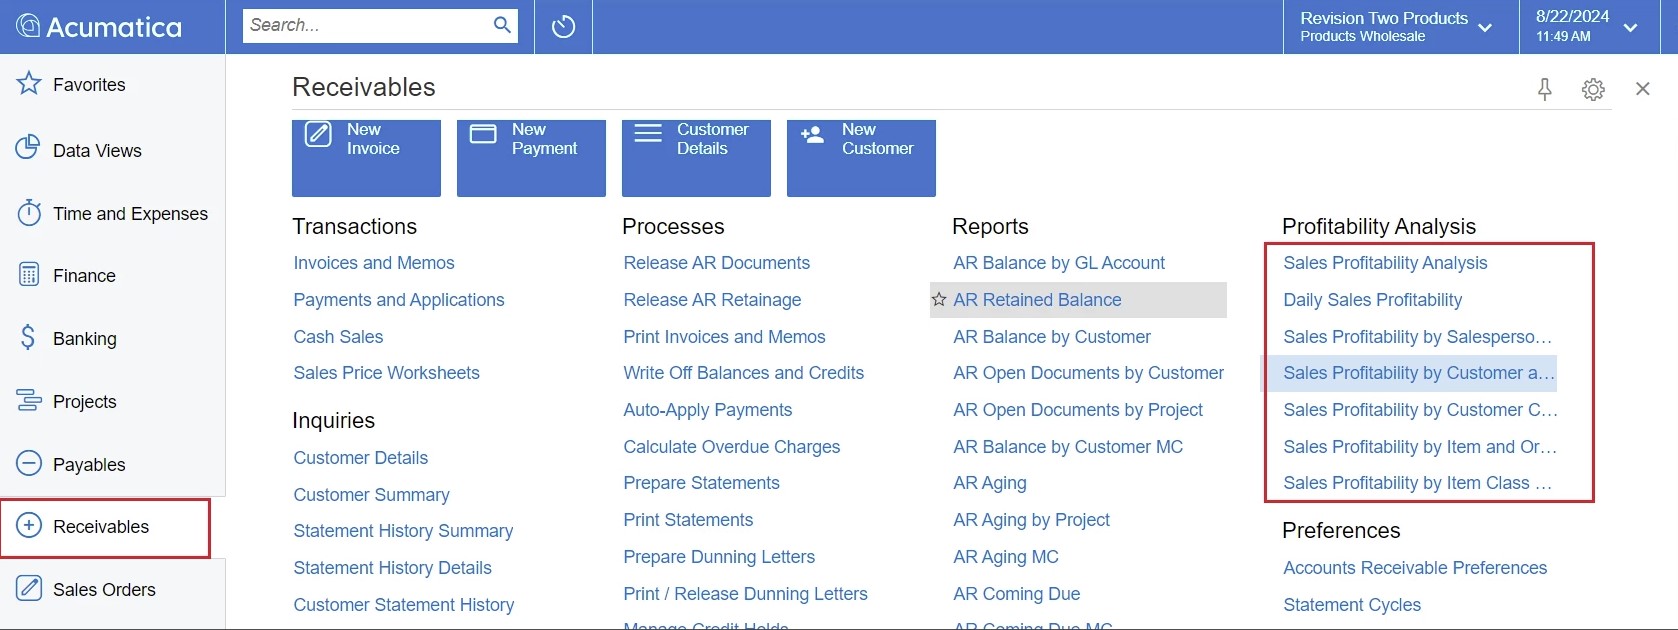The height and width of the screenshot is (630, 1678).
Task: Open the Customer Details tile
Action: tap(696, 158)
